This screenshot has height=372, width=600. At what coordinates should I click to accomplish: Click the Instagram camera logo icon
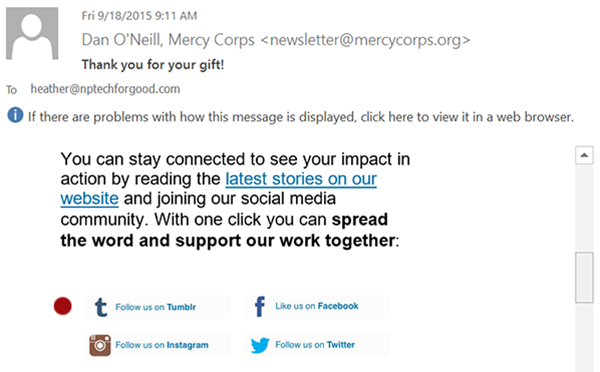[100, 345]
